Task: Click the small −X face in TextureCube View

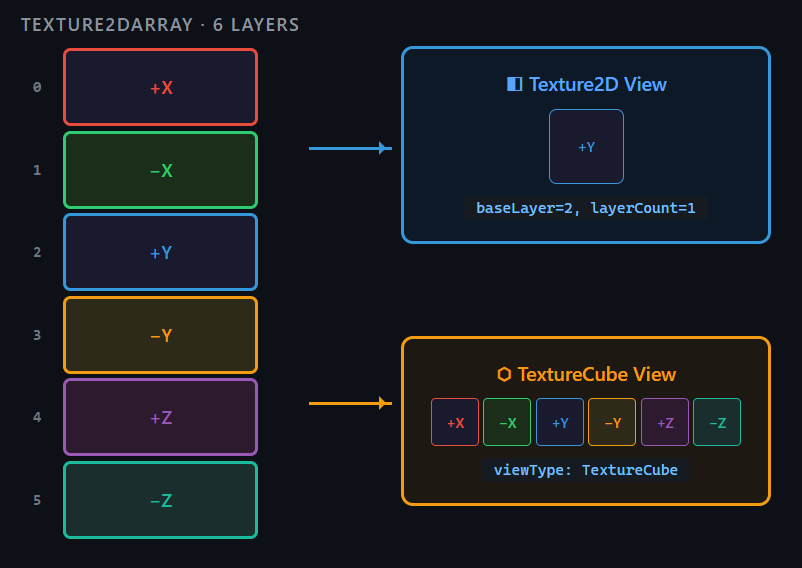Action: 507,422
